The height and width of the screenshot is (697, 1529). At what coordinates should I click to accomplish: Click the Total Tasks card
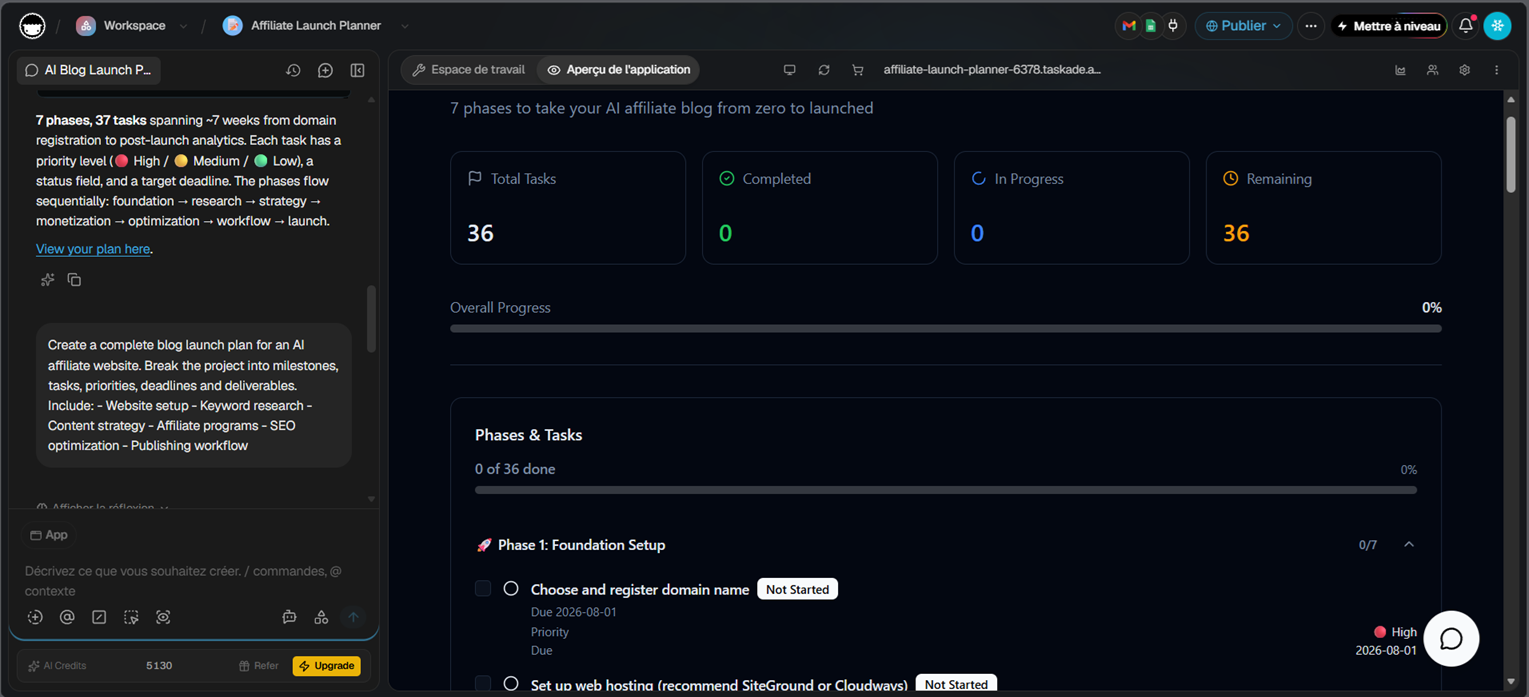(x=568, y=208)
